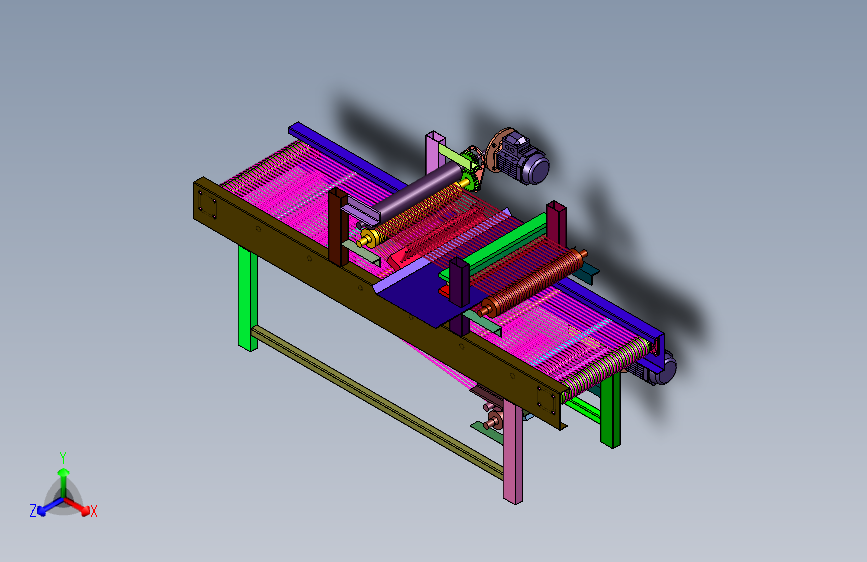Select the olive lower cross brace
The width and height of the screenshot is (867, 562).
(377, 402)
